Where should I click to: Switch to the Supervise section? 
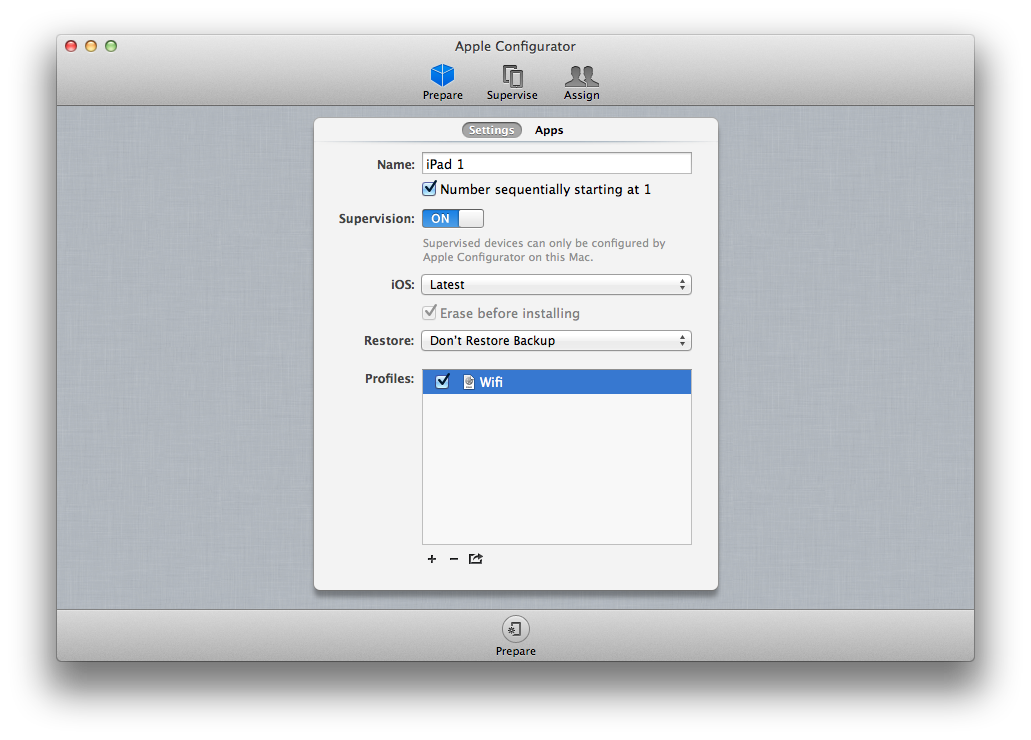[x=512, y=82]
